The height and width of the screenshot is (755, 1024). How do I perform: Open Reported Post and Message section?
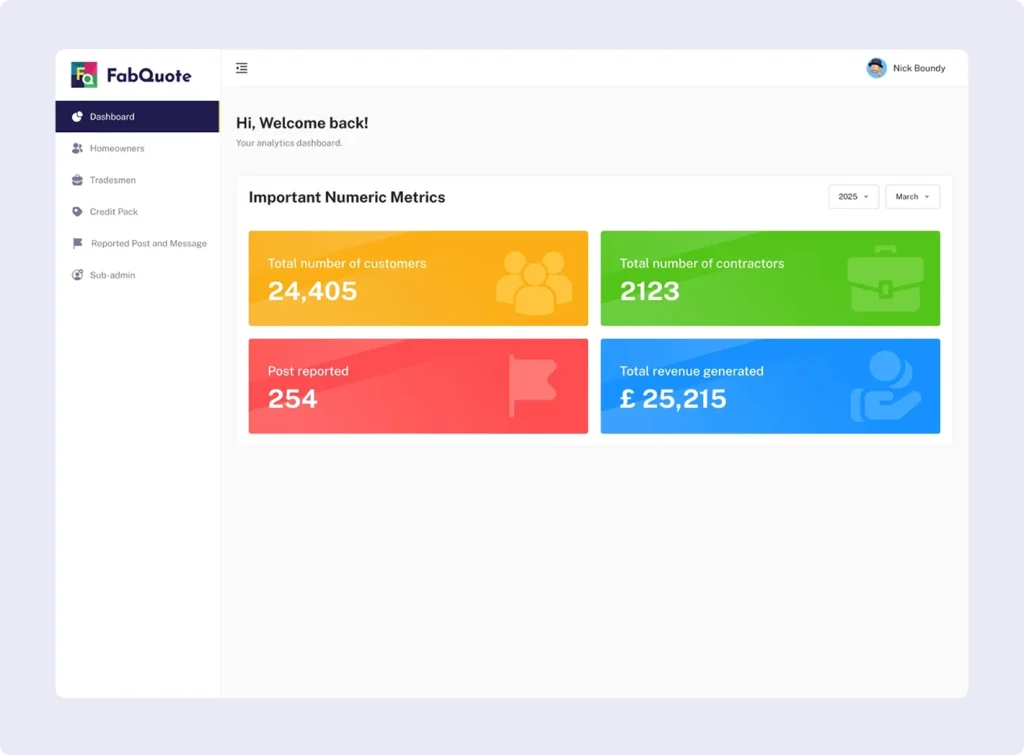[148, 243]
